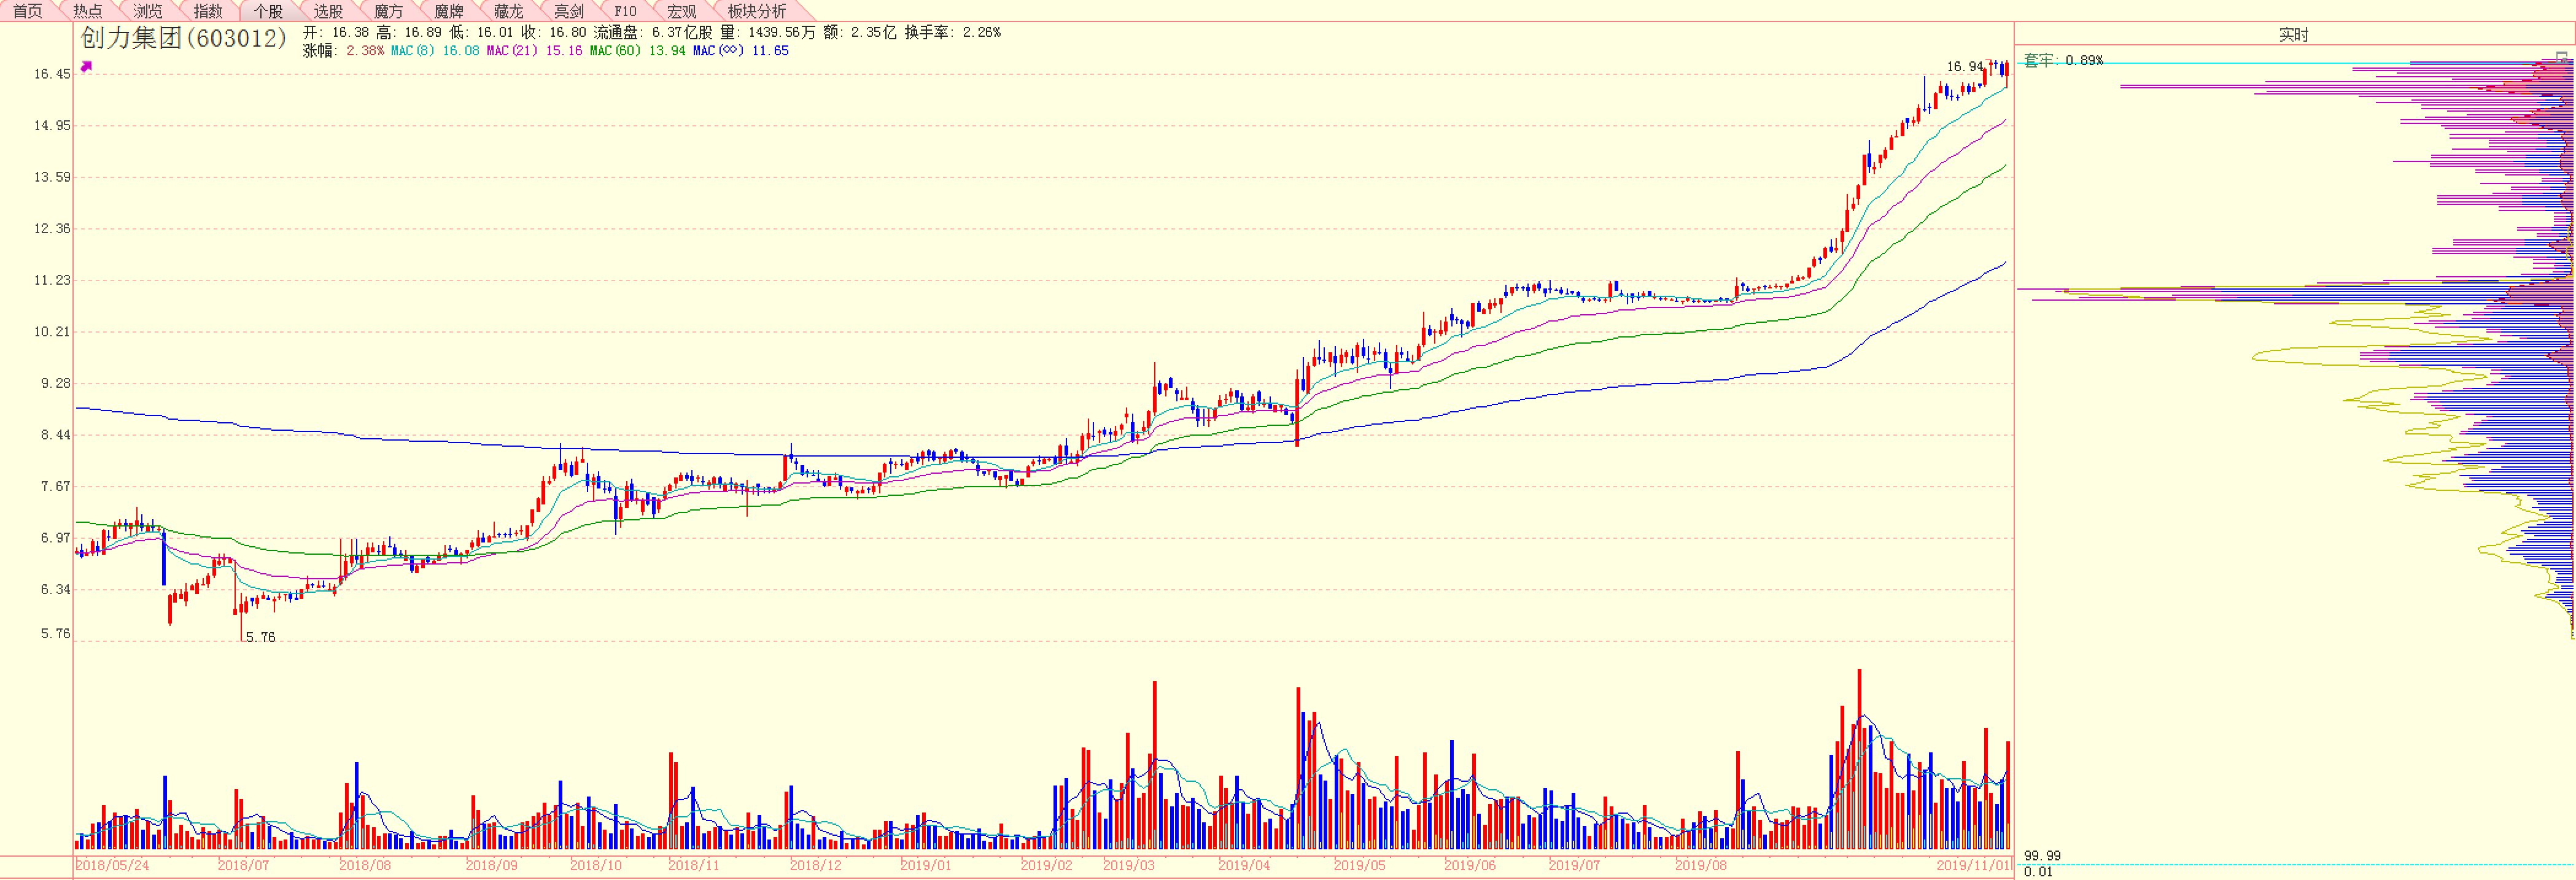Click the magenta arrow icon under stock name

click(x=86, y=67)
